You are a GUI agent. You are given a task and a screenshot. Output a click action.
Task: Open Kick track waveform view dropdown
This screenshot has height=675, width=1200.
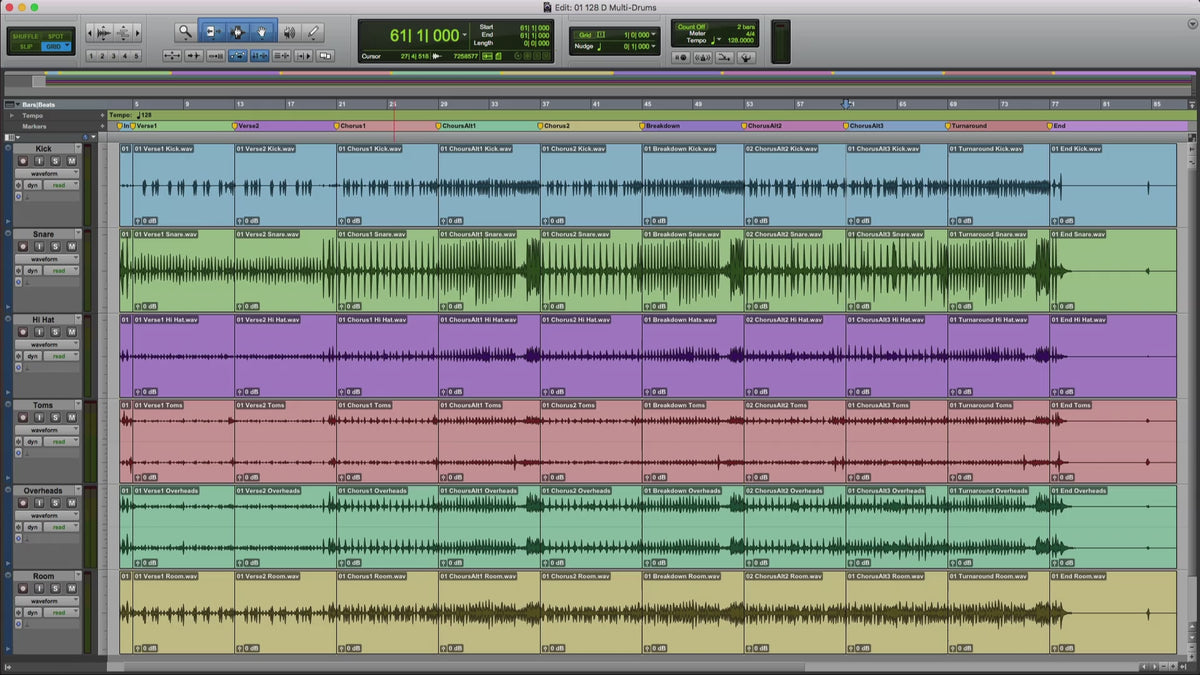pos(47,173)
